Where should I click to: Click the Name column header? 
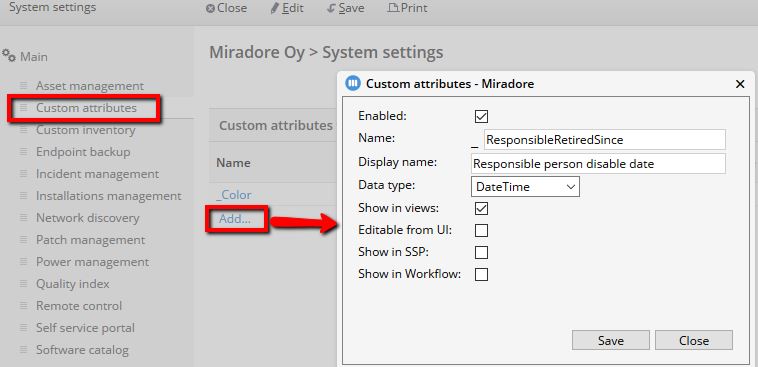233,163
